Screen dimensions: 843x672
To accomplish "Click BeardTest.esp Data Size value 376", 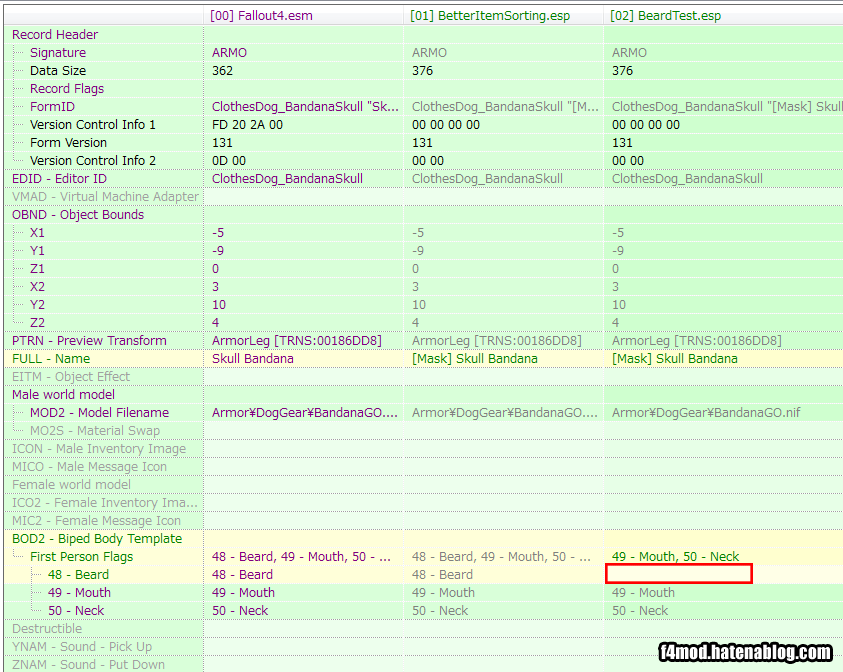I will pos(622,70).
